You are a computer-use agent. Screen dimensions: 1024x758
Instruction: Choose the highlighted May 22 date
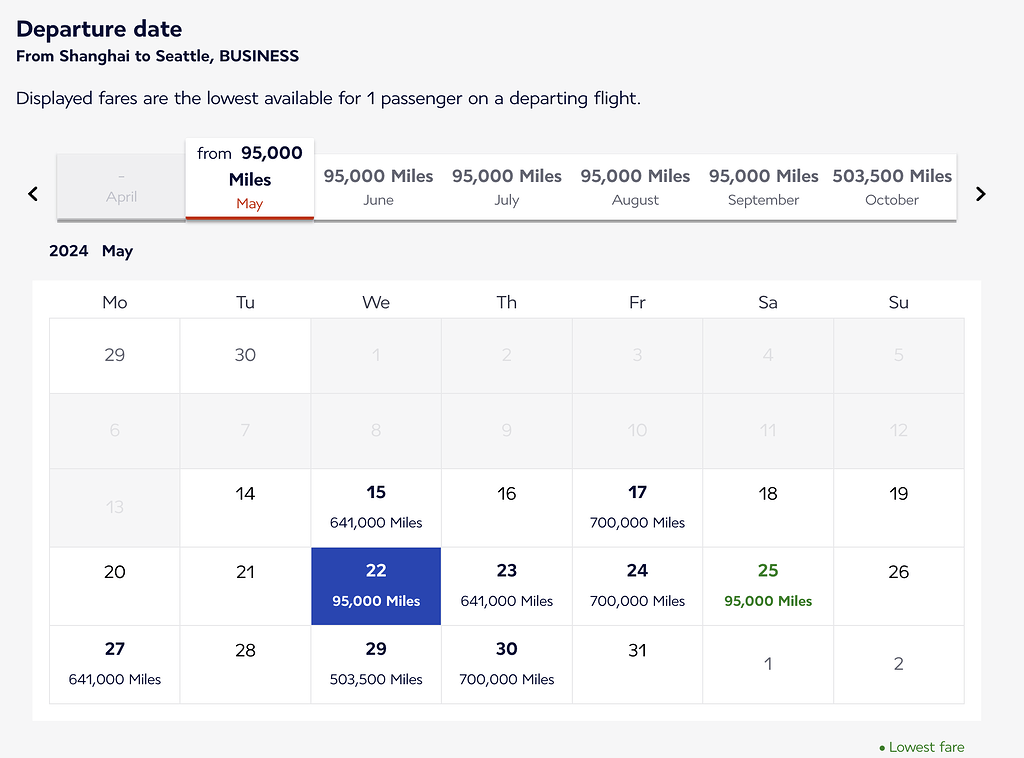point(376,586)
